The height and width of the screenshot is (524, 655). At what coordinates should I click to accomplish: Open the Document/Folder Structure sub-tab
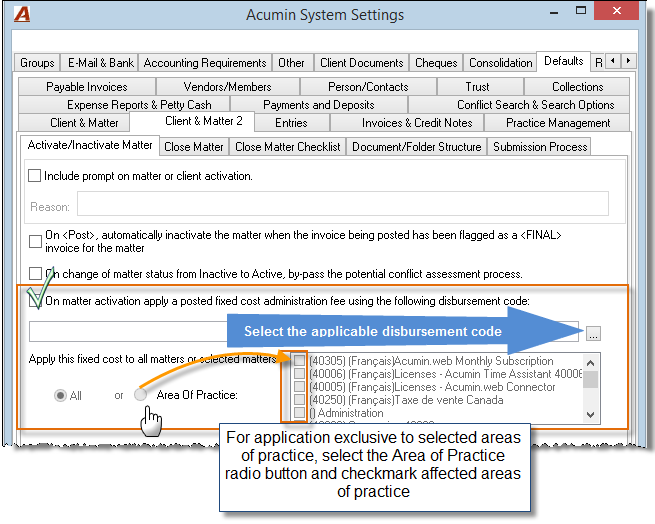(x=416, y=147)
